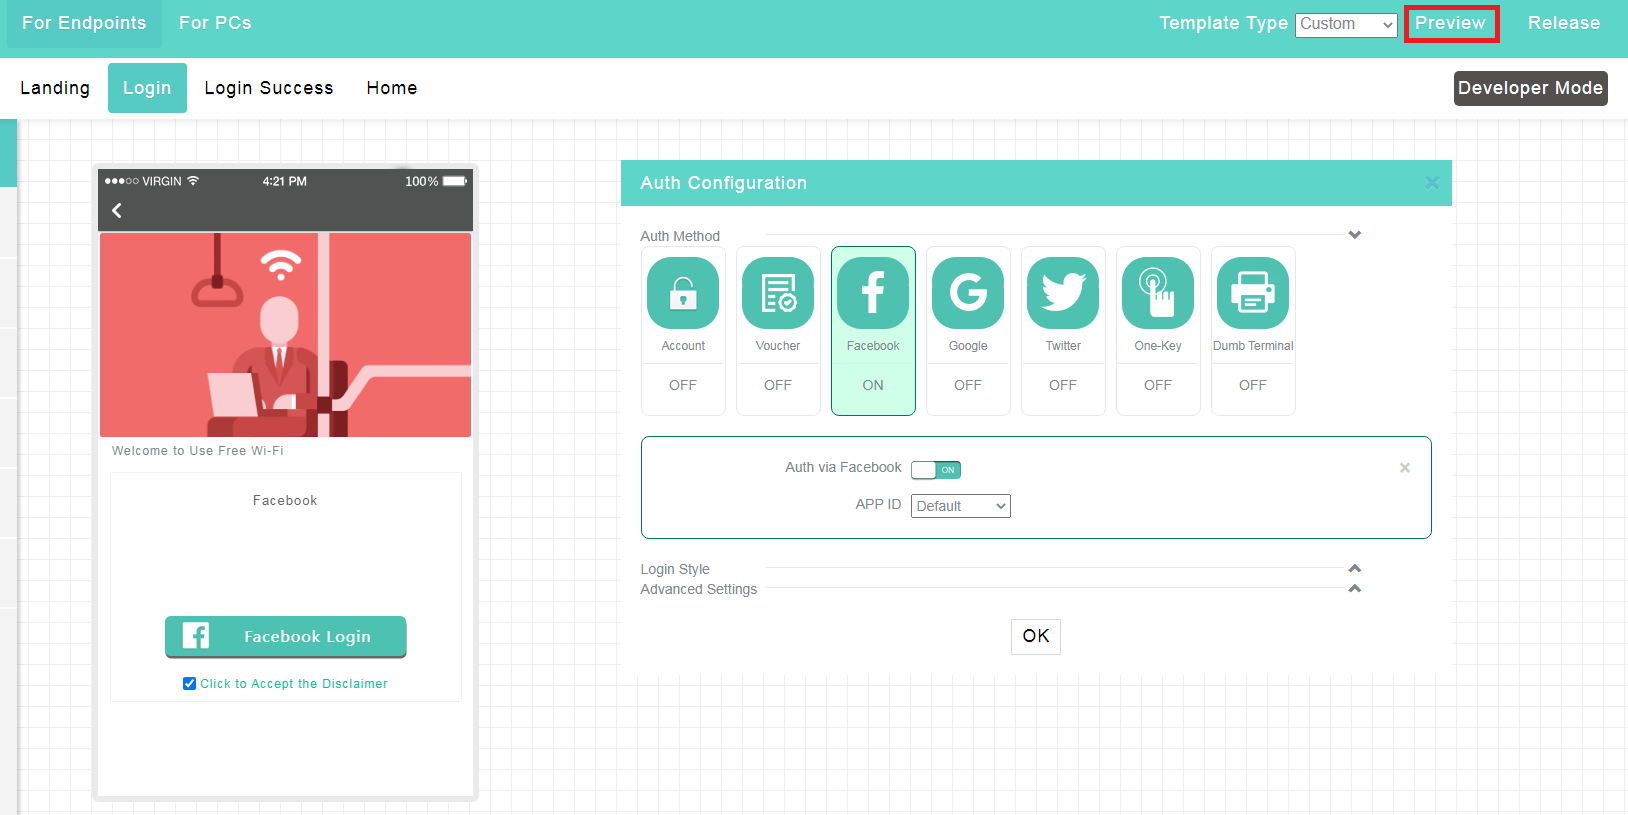This screenshot has width=1628, height=815.
Task: Open the Template Type Custom dropdown
Action: pos(1346,24)
